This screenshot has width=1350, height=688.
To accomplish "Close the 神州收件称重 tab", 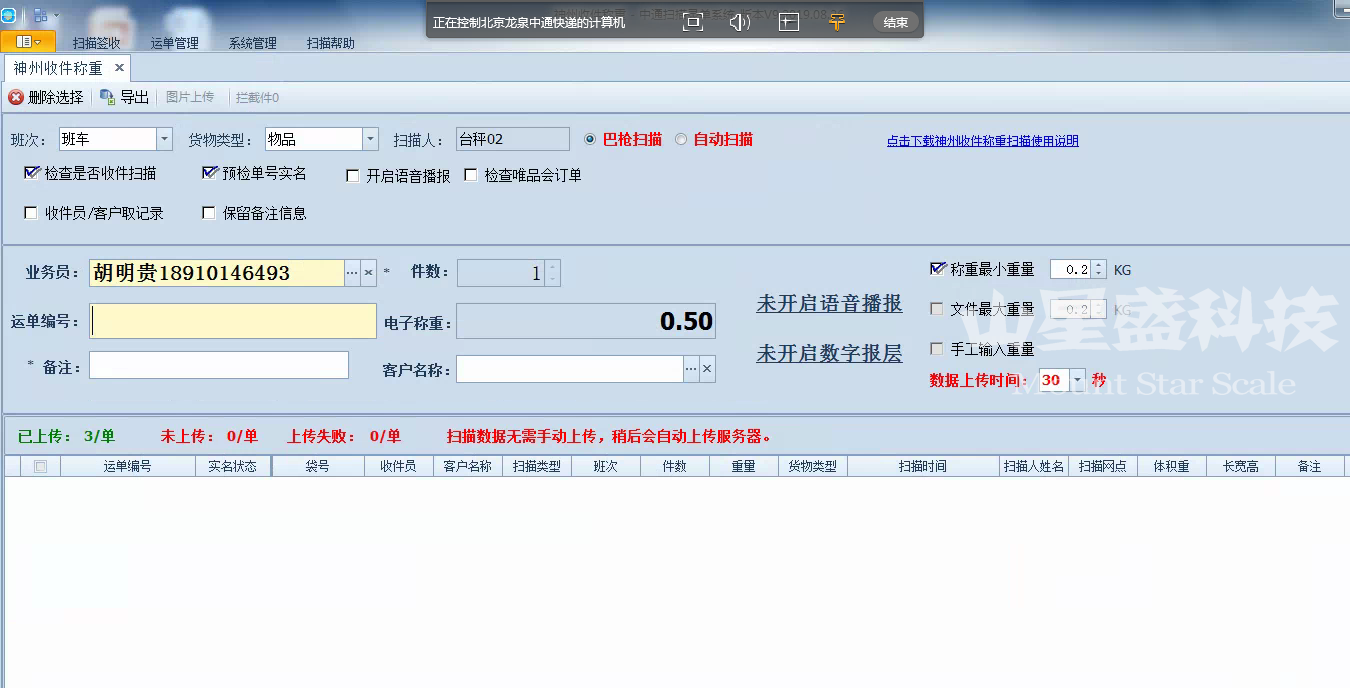I will tap(119, 68).
